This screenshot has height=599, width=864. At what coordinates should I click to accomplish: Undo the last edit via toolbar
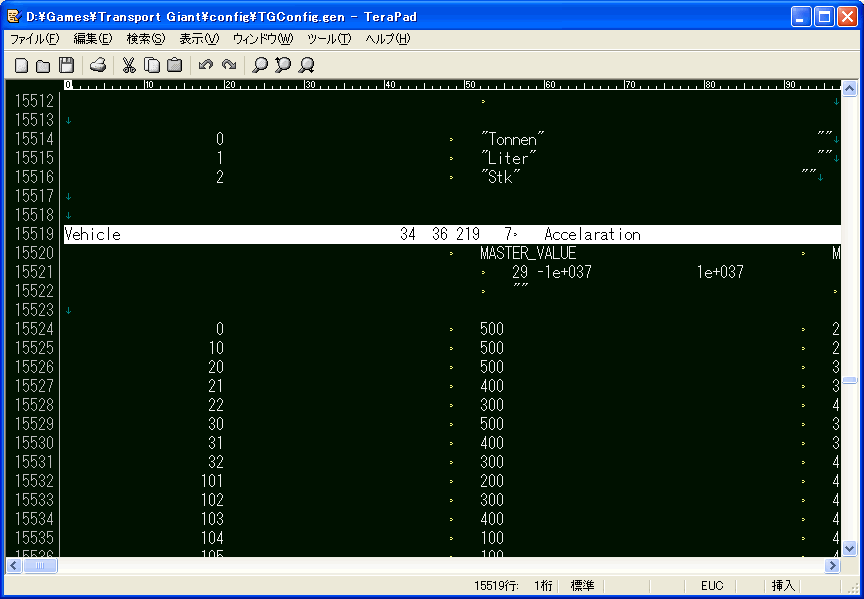[206, 65]
